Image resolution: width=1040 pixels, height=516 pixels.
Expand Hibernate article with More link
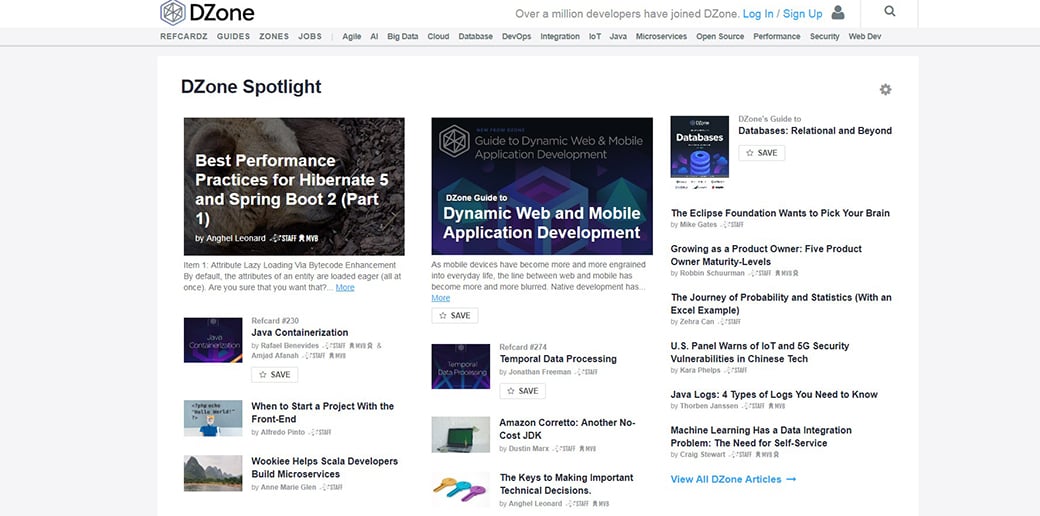point(345,288)
